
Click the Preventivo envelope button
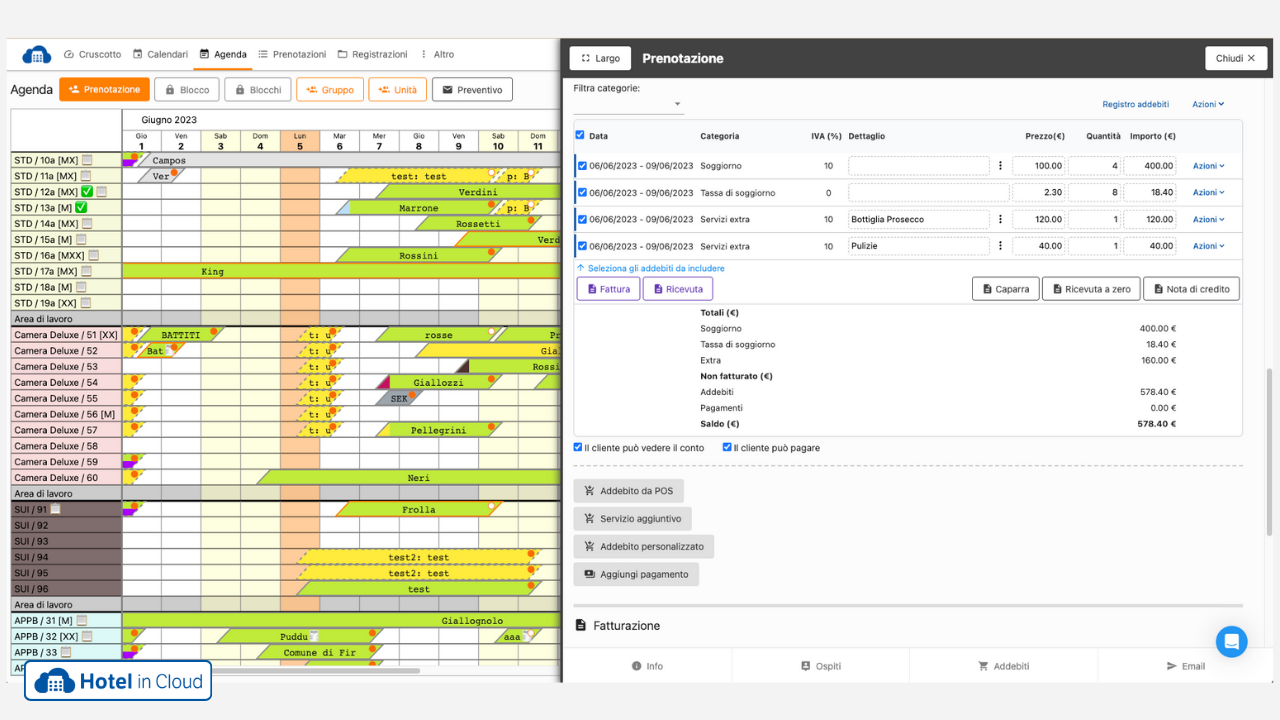pos(472,90)
